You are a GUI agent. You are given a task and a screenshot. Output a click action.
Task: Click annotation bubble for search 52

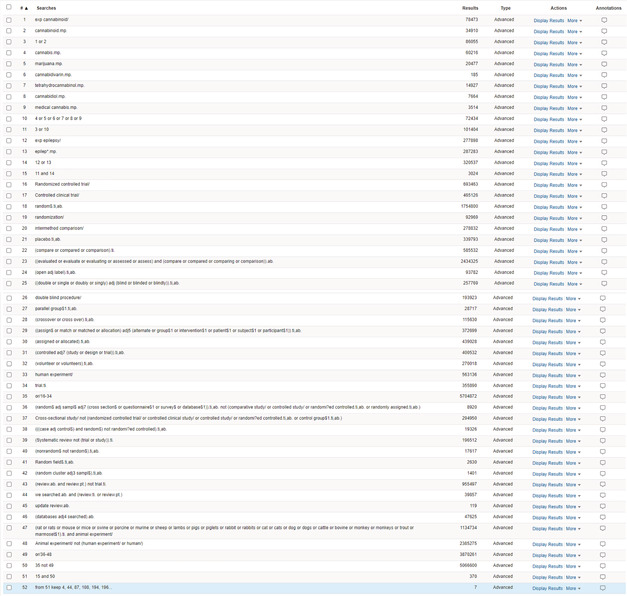tap(603, 588)
